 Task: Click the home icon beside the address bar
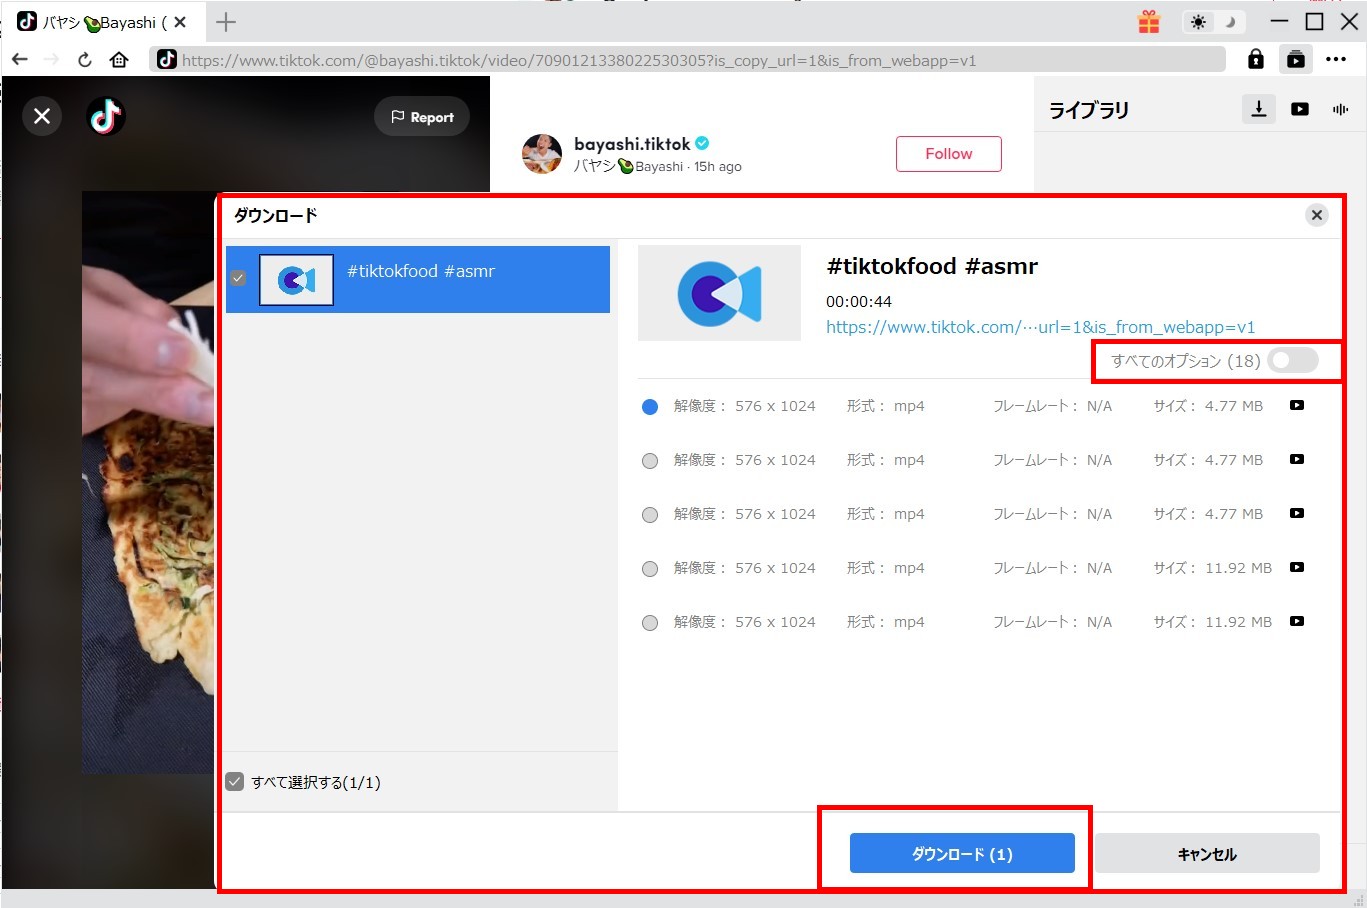119,59
